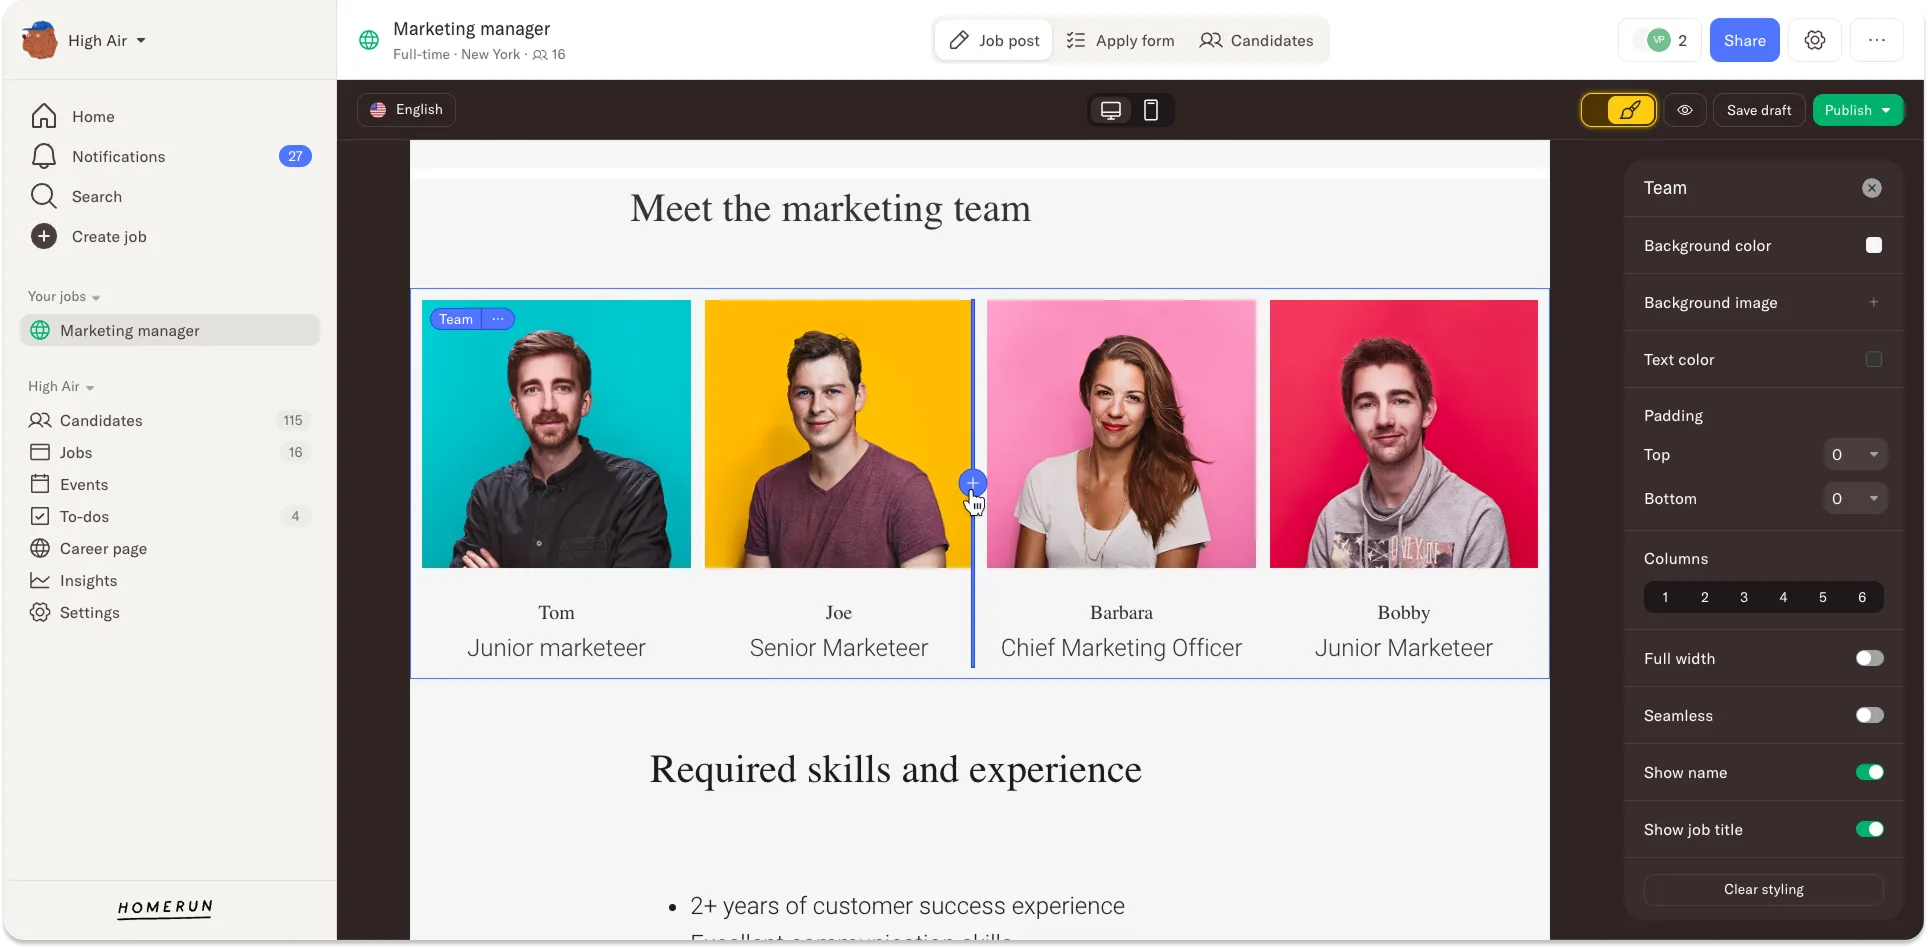Add a Background image with plus icon
The width and height of the screenshot is (1928, 948).
pos(1873,302)
